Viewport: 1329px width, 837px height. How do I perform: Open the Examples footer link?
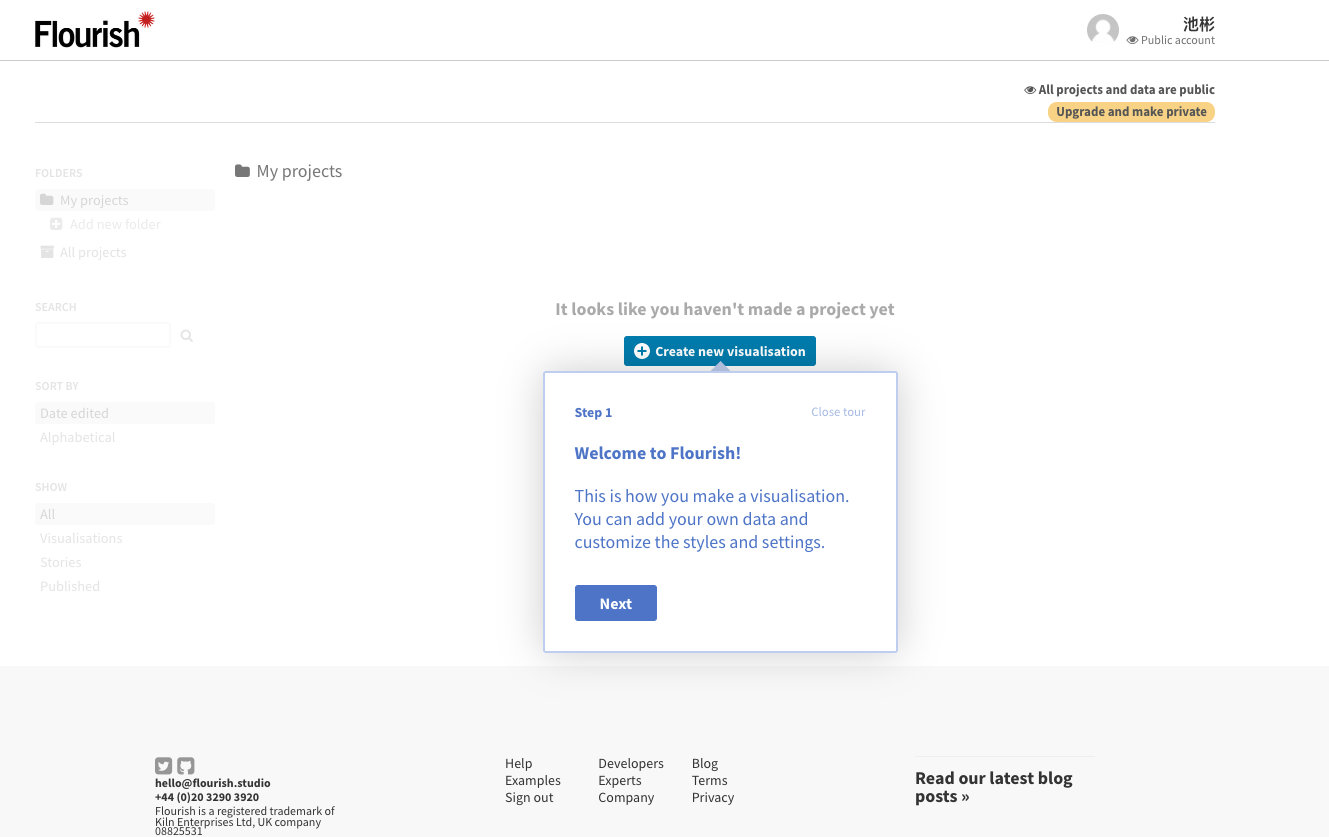point(533,780)
